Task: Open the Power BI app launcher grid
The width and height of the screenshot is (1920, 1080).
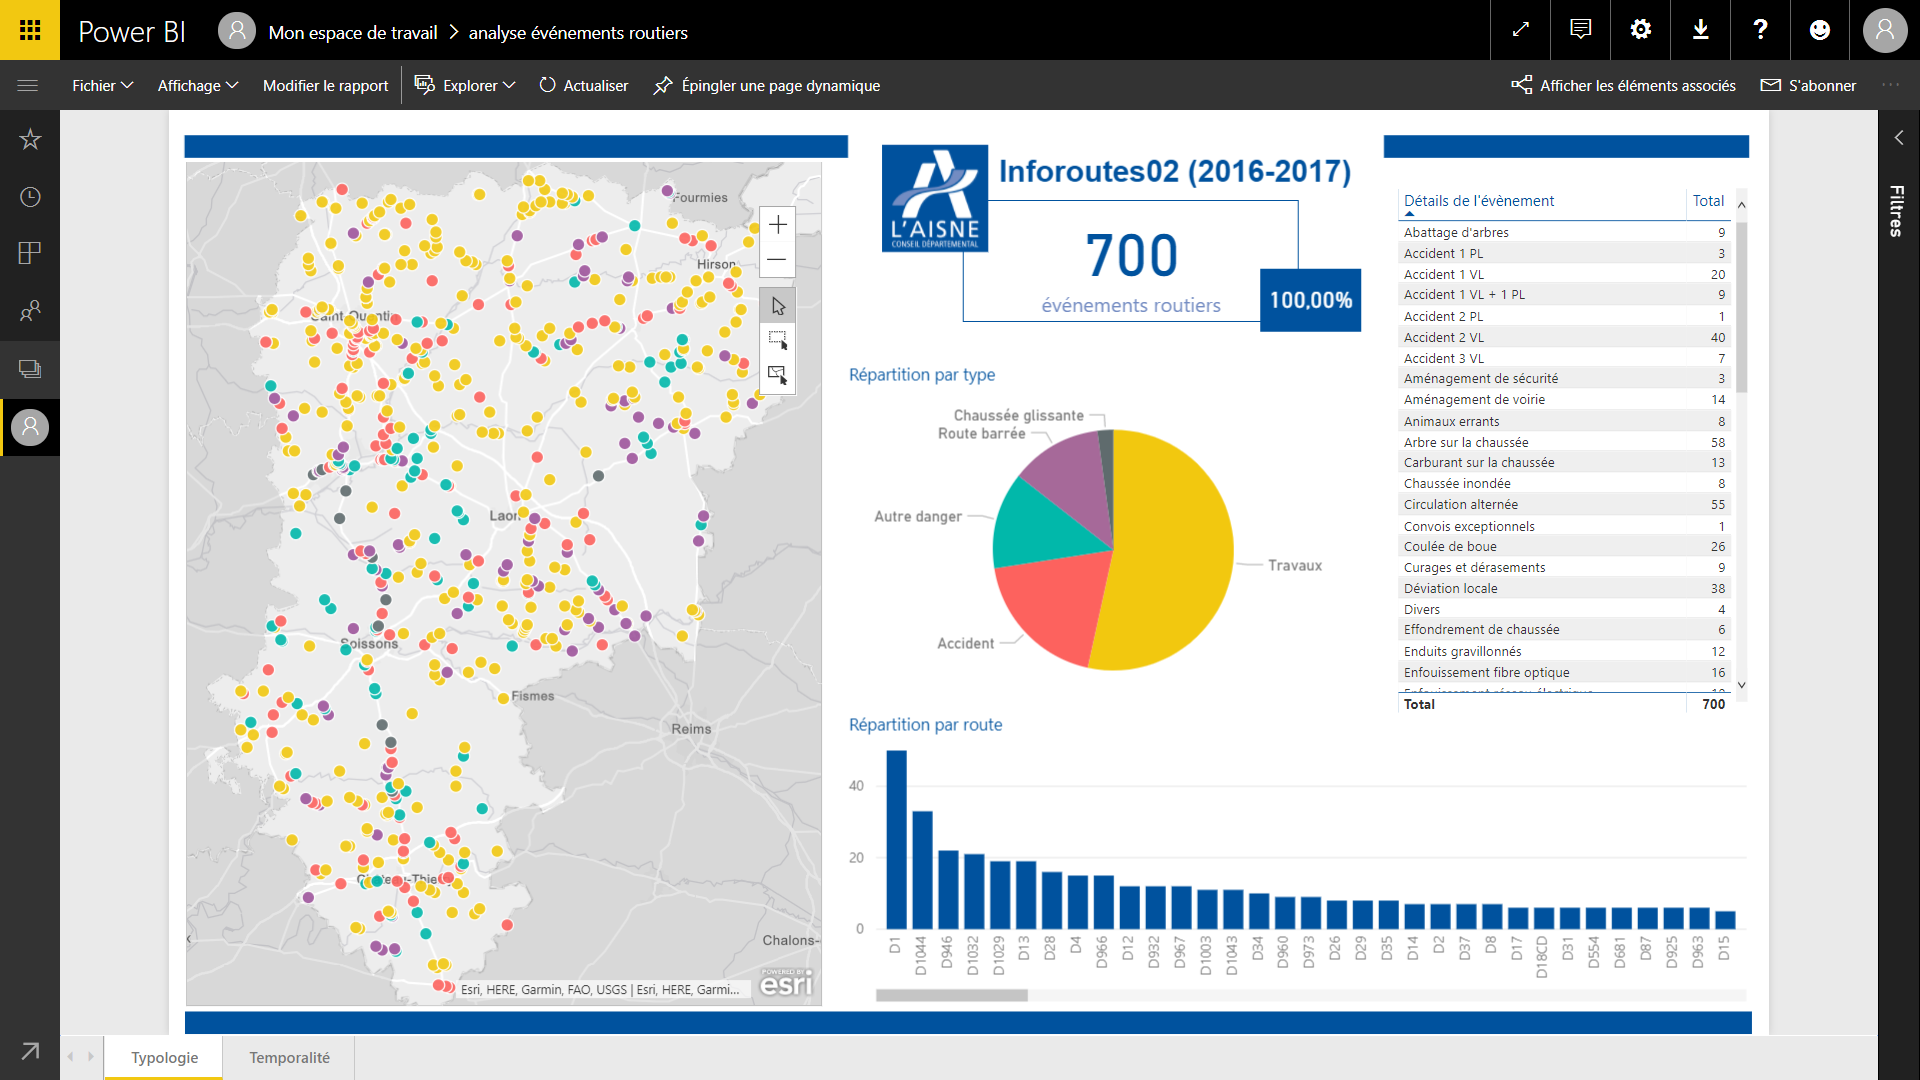Action: [x=30, y=30]
